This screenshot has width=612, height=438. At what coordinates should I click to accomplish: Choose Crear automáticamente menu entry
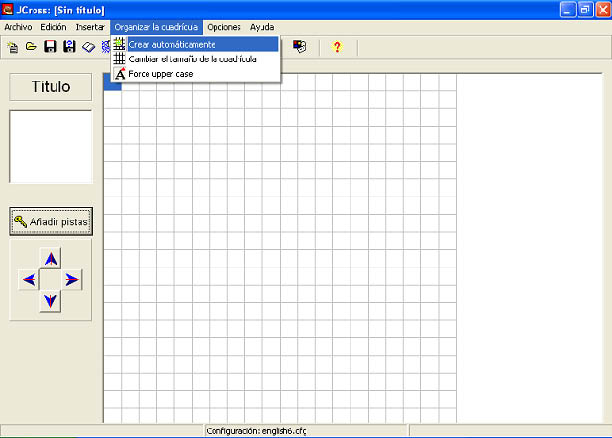[x=196, y=44]
